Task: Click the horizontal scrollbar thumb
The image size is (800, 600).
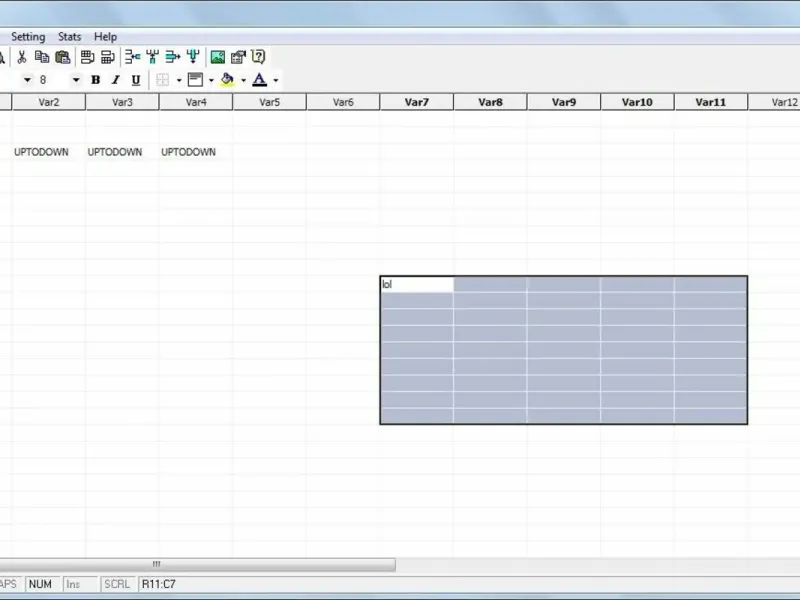Action: [x=197, y=564]
